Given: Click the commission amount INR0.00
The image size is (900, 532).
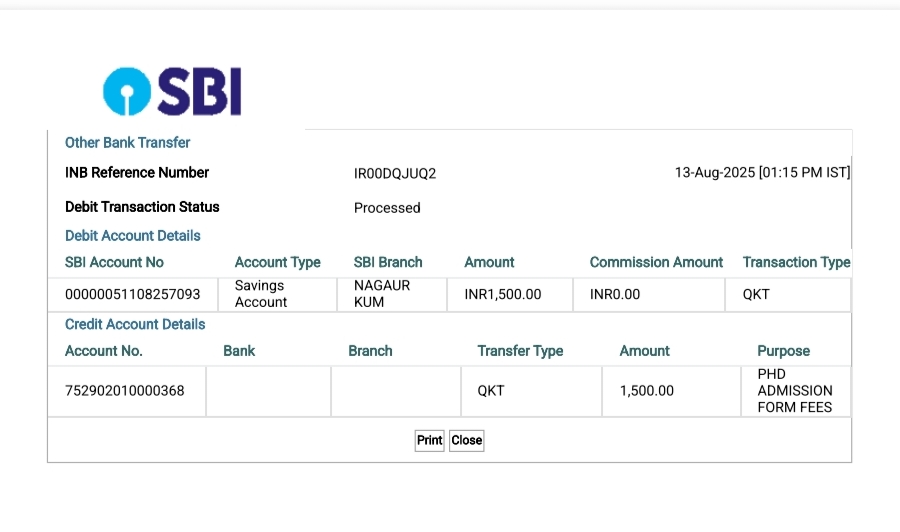Looking at the screenshot, I should click(x=614, y=295).
